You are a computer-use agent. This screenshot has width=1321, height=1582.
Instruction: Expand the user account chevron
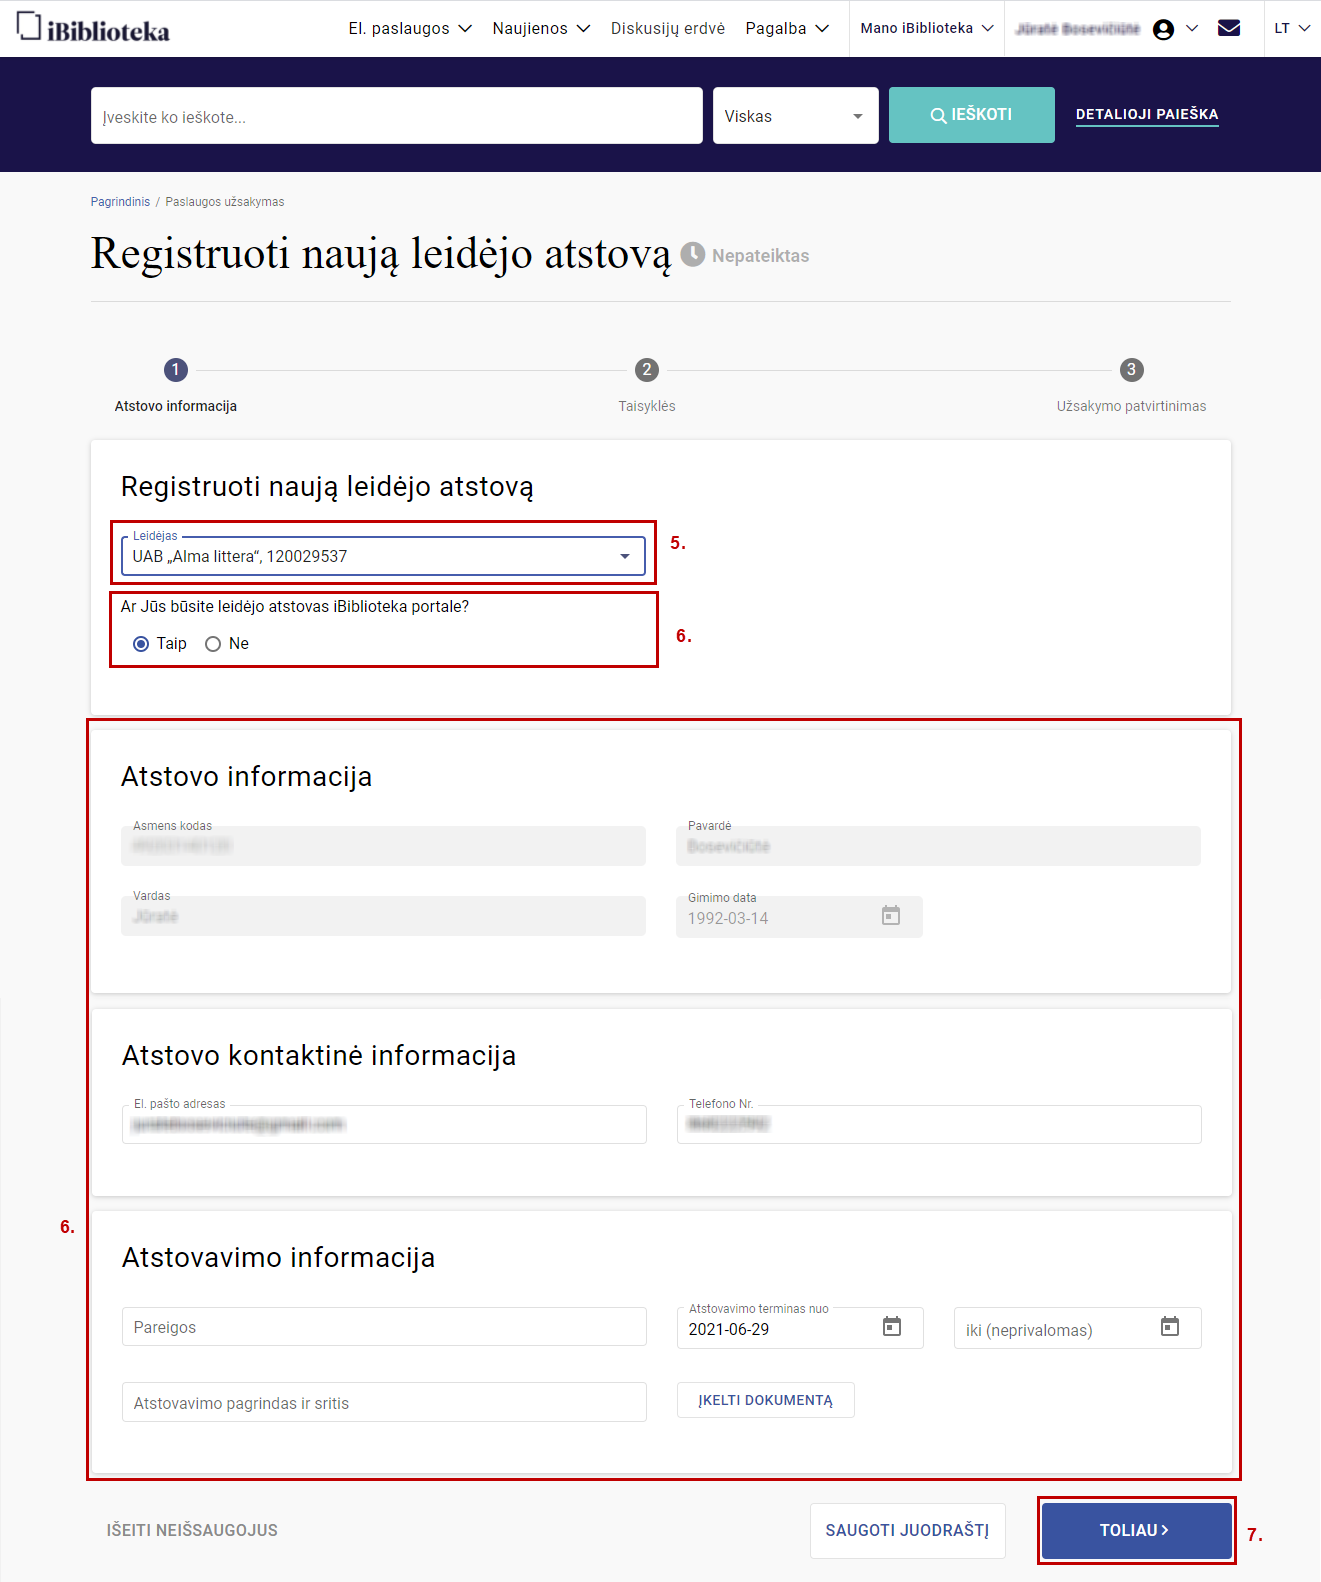tap(1192, 28)
